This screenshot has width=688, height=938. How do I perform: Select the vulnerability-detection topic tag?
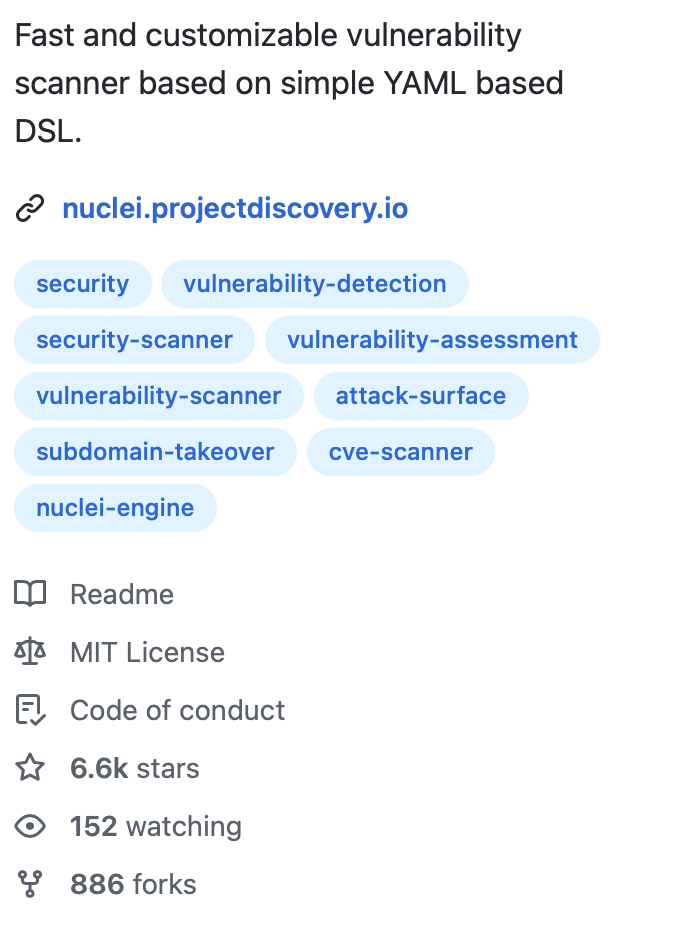315,284
